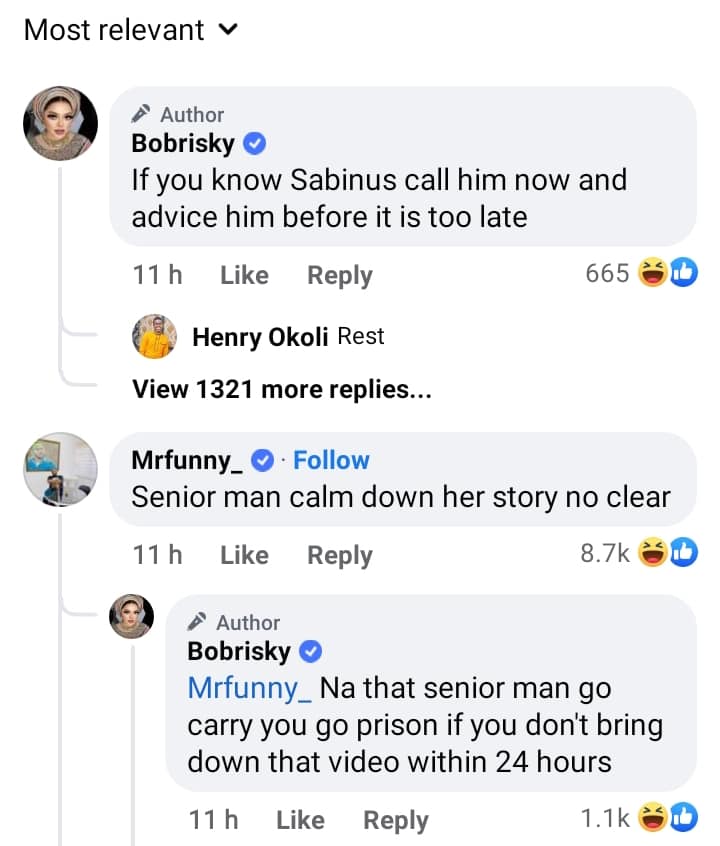Follow Mrfunny_
The width and height of the screenshot is (720, 846).
pyautogui.click(x=331, y=460)
